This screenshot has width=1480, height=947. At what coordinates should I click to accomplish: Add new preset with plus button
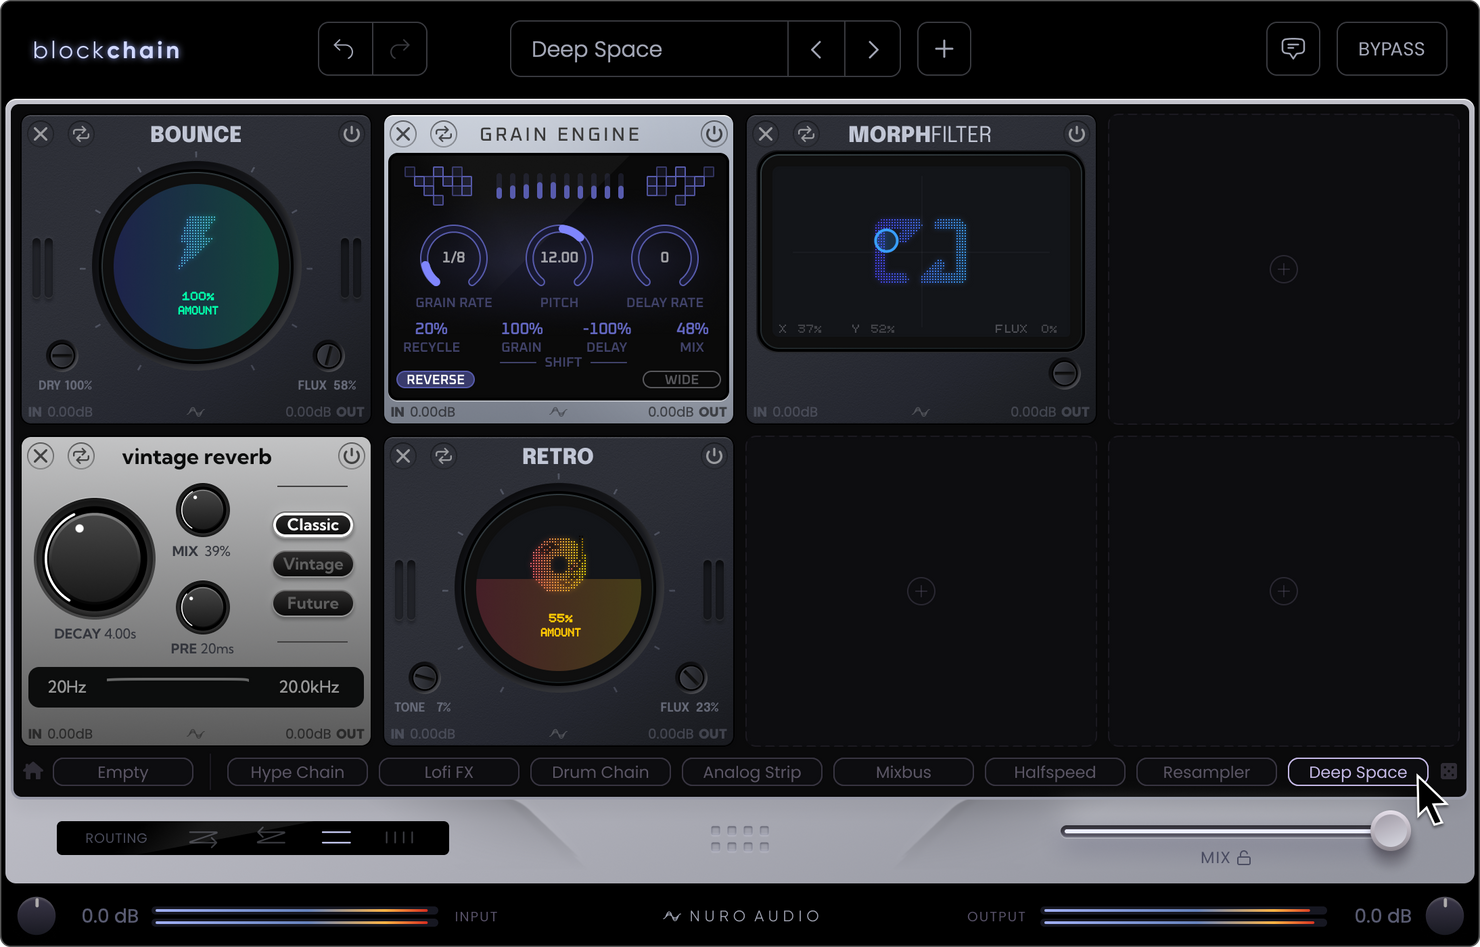point(944,49)
